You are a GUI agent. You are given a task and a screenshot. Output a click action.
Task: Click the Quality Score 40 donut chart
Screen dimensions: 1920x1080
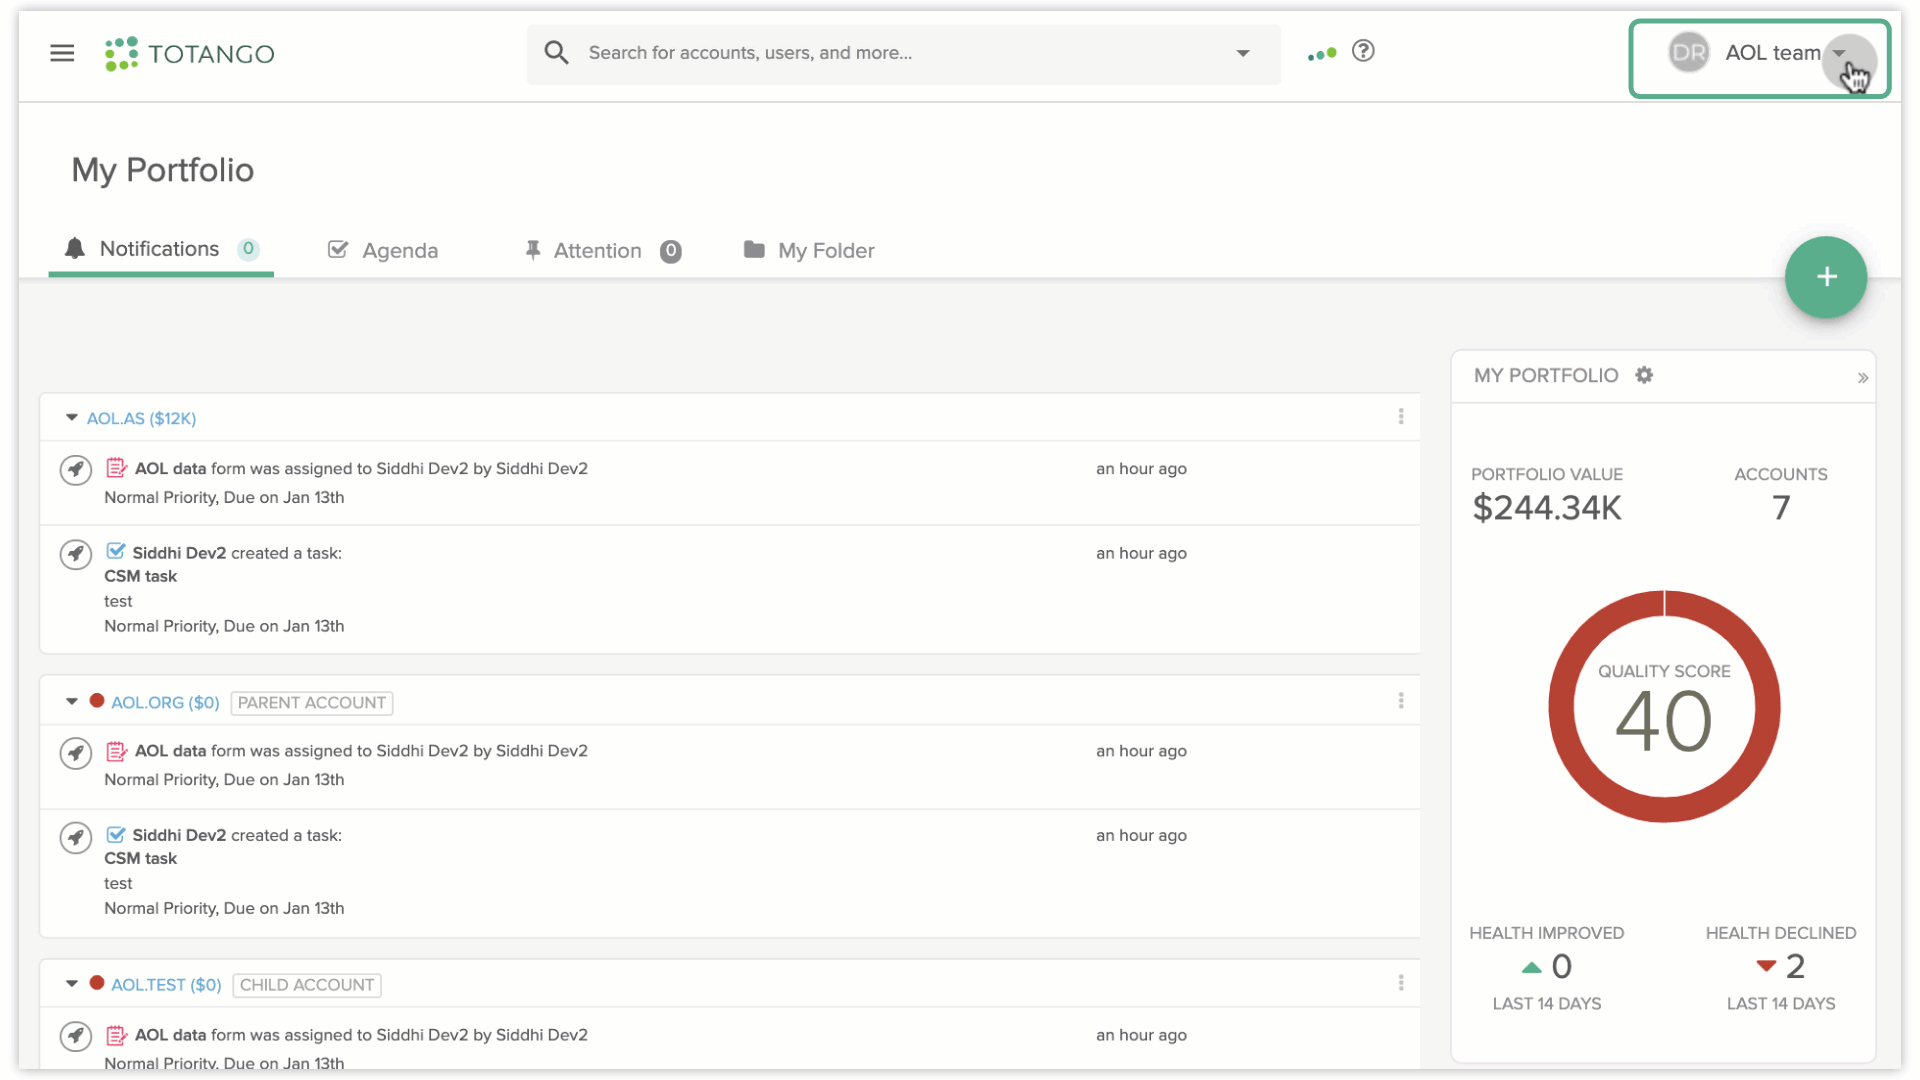coord(1664,707)
